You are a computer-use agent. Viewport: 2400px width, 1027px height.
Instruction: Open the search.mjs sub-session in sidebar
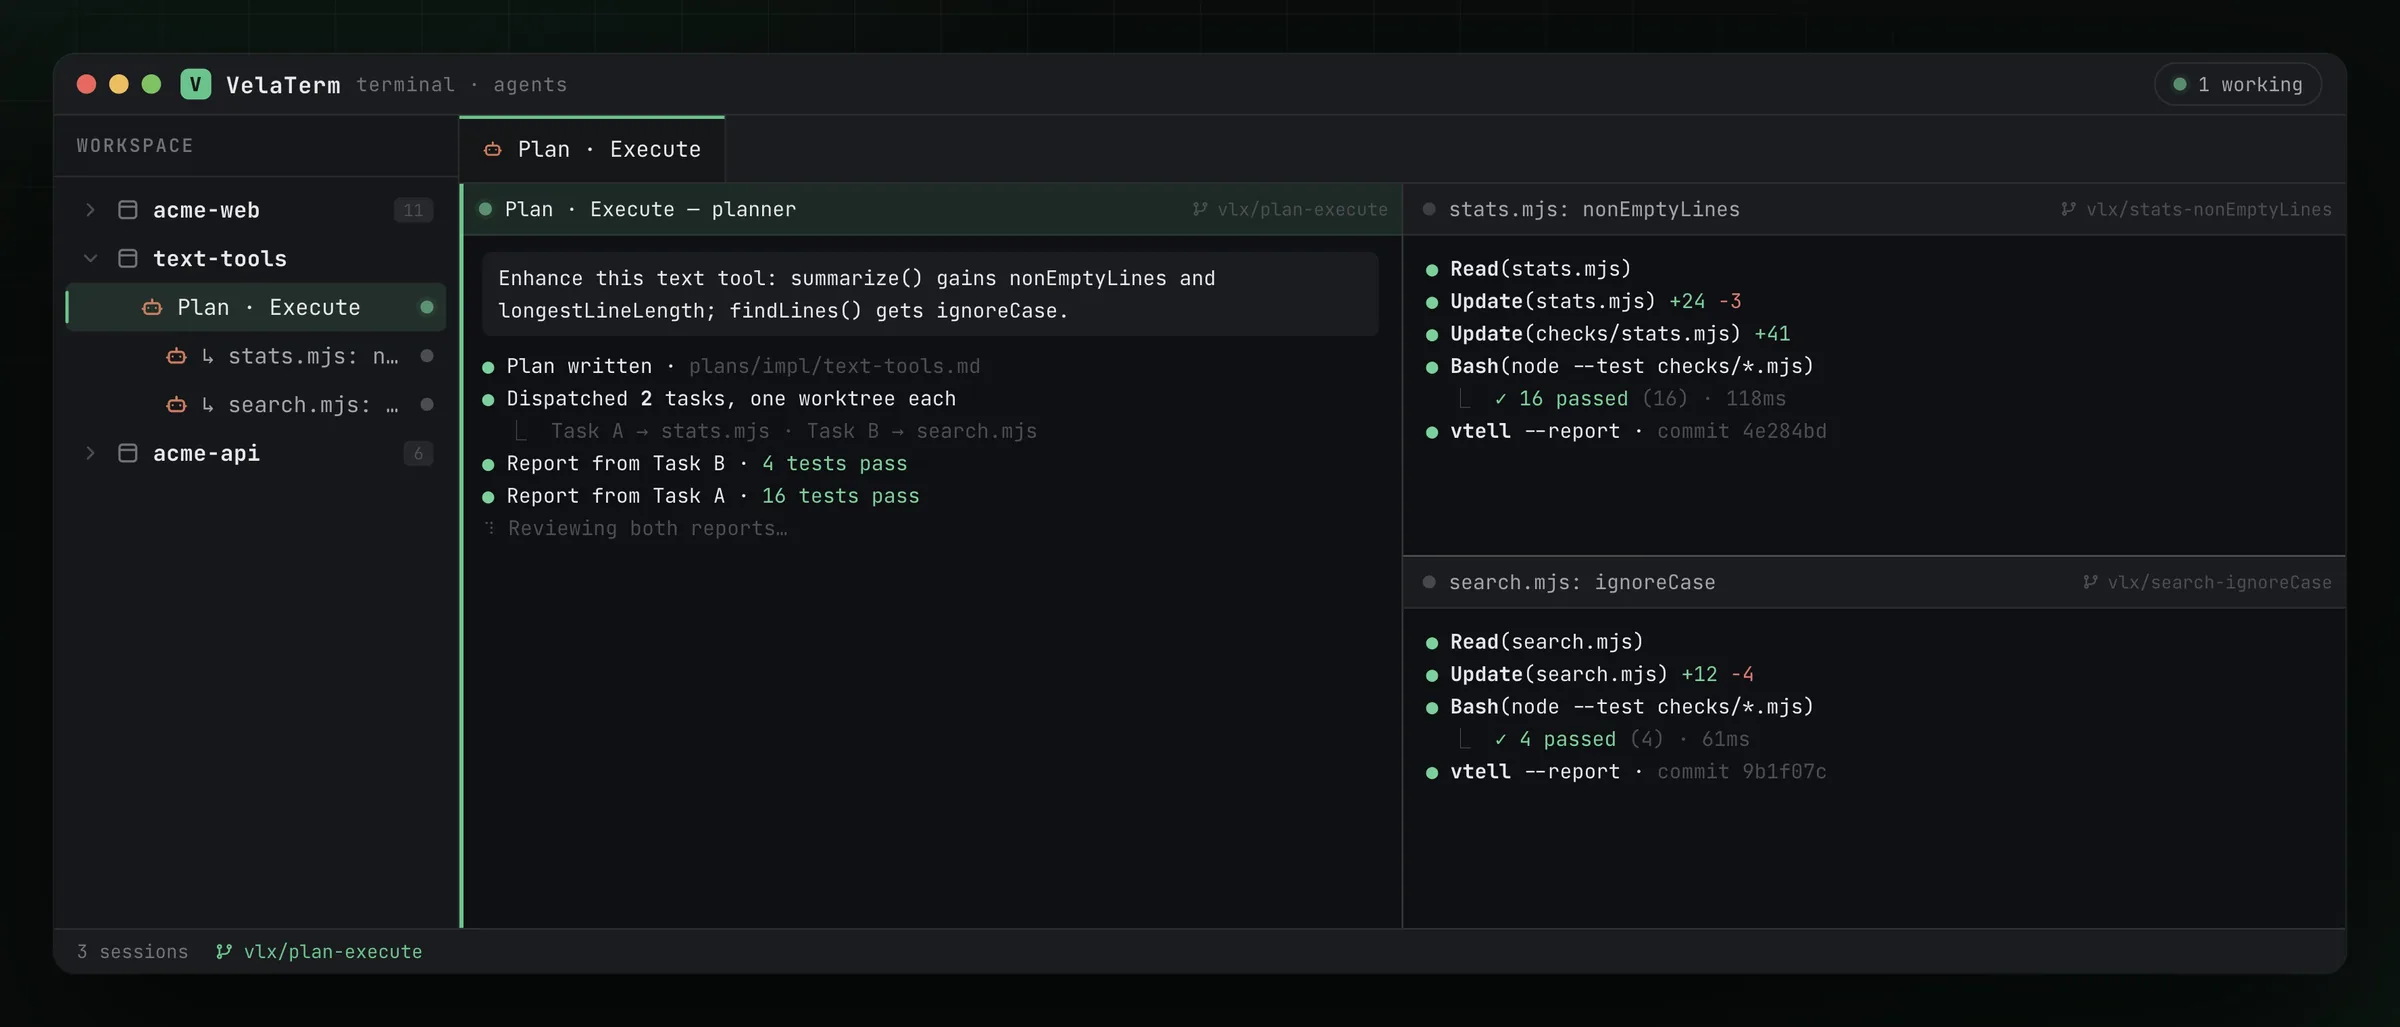256,404
